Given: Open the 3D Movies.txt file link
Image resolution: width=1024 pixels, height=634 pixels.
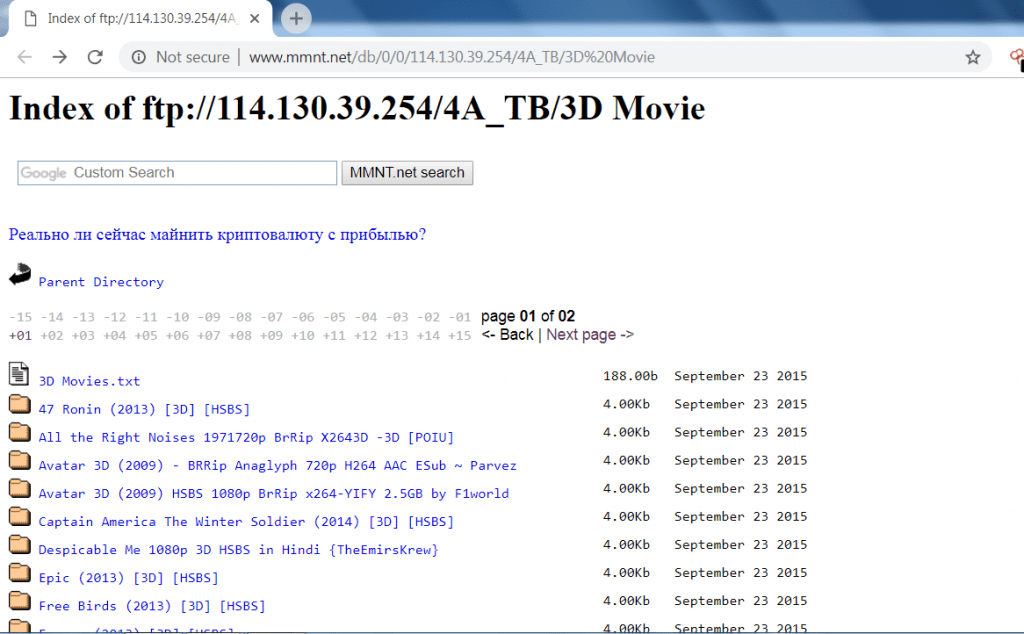Looking at the screenshot, I should [x=89, y=380].
